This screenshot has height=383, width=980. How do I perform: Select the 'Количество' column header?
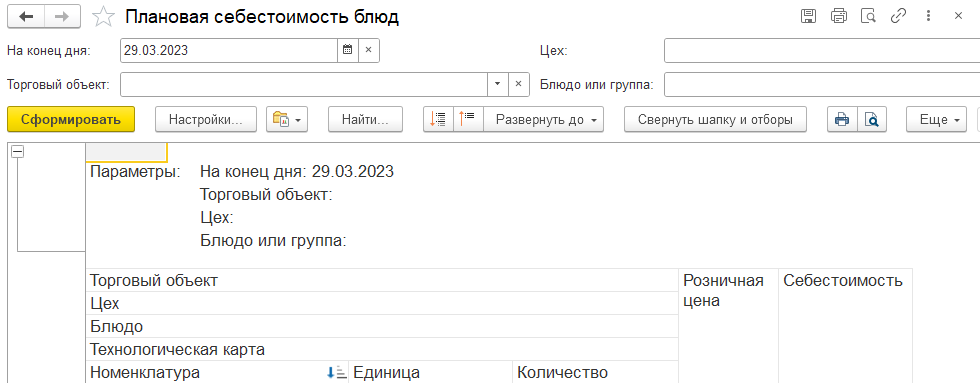(x=595, y=372)
